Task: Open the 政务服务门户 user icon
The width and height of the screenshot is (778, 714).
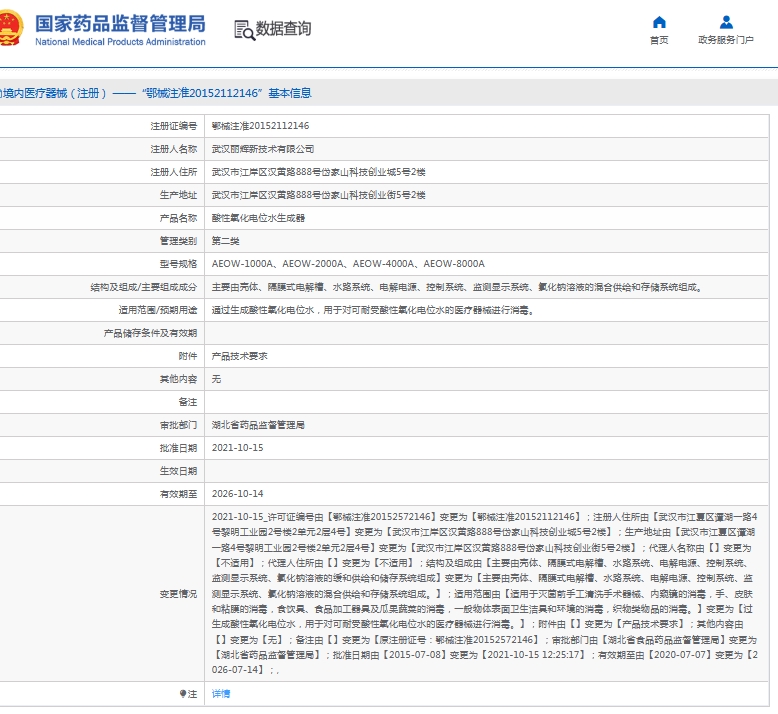Action: [726, 22]
